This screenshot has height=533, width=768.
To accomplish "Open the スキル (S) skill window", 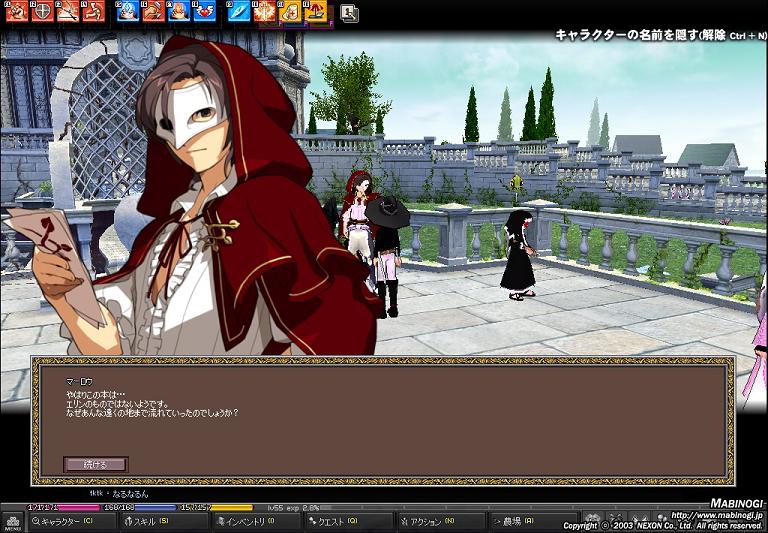I will point(164,522).
